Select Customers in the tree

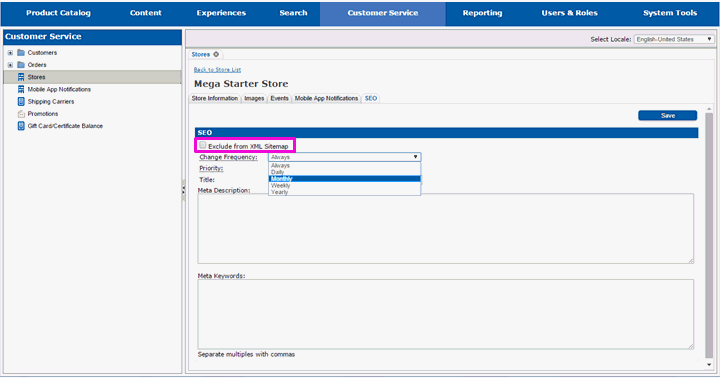coord(42,53)
